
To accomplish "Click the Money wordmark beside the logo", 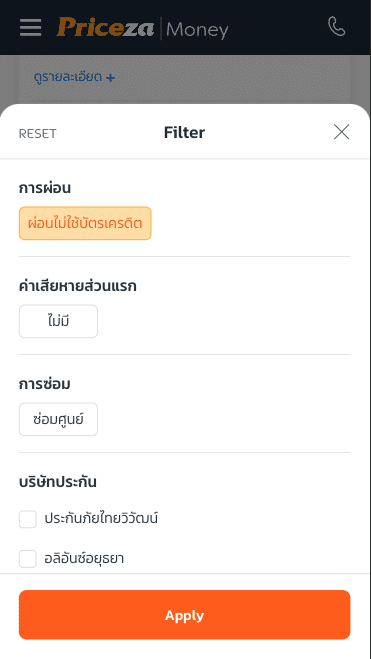I will click(197, 30).
